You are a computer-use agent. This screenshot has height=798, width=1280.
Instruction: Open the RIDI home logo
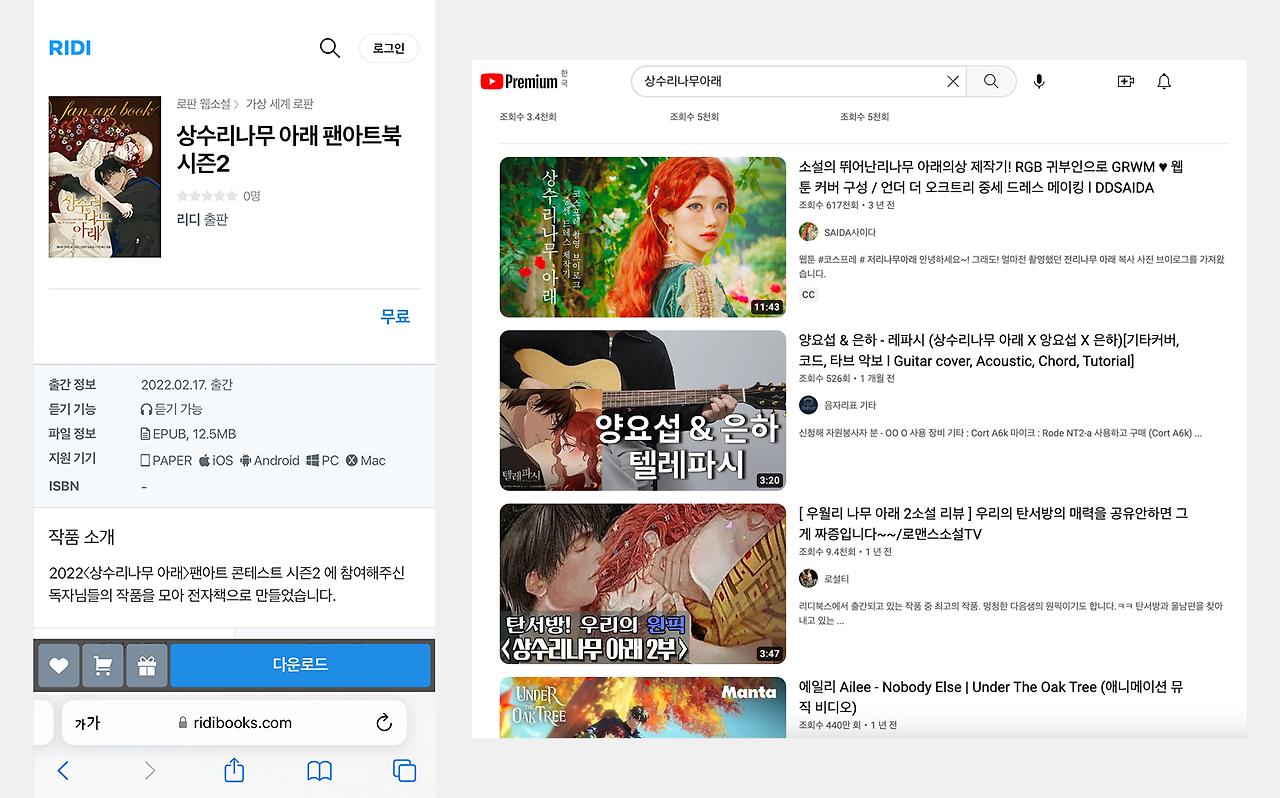(70, 48)
